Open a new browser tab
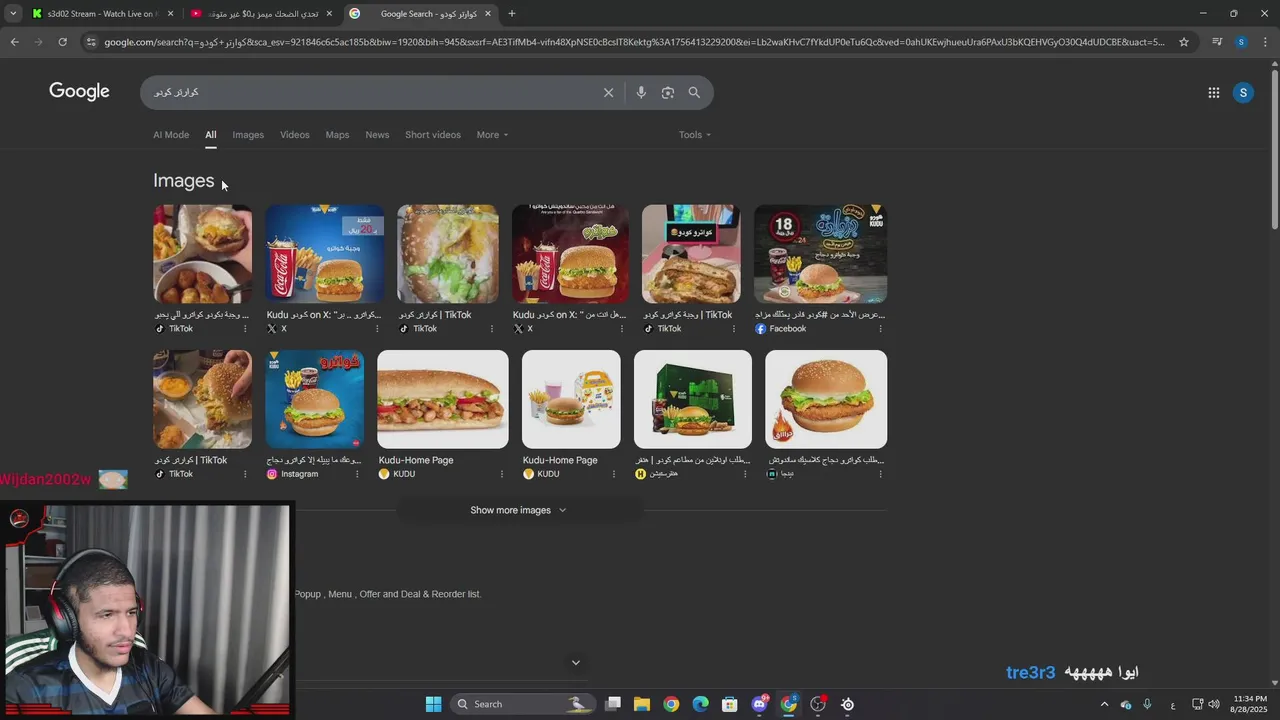This screenshot has height=720, width=1280. pyautogui.click(x=512, y=14)
